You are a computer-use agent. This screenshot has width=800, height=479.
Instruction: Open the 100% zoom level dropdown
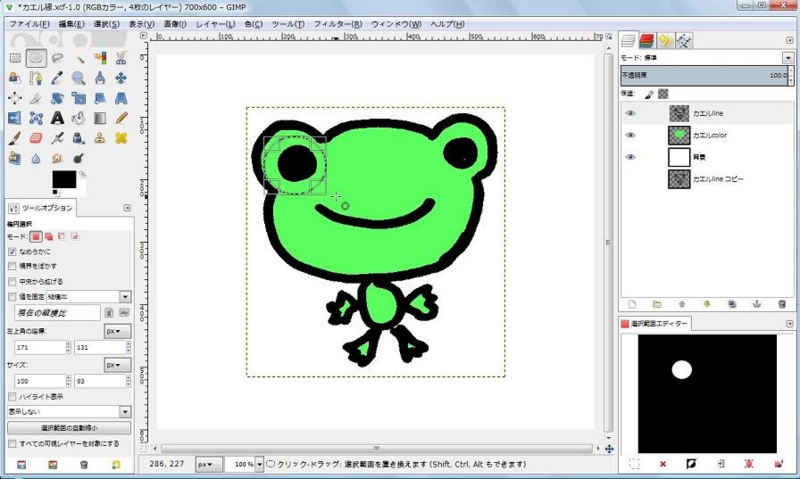pos(260,464)
